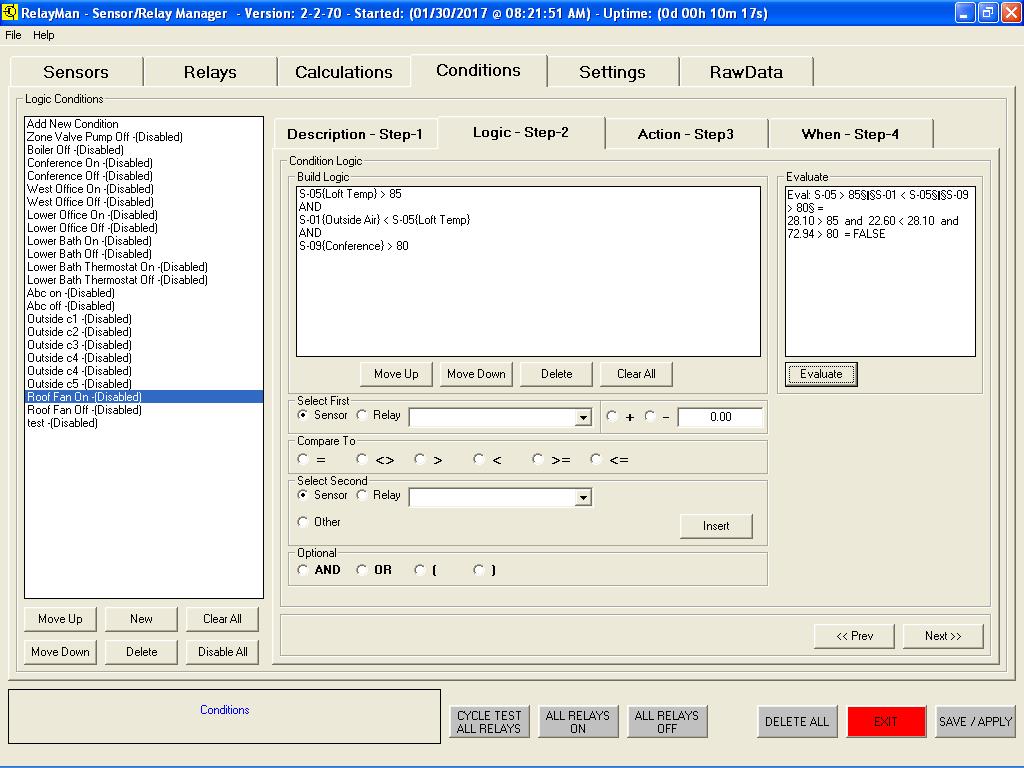Choose Relay option under Select First
The height and width of the screenshot is (768, 1024).
pyautogui.click(x=363, y=415)
